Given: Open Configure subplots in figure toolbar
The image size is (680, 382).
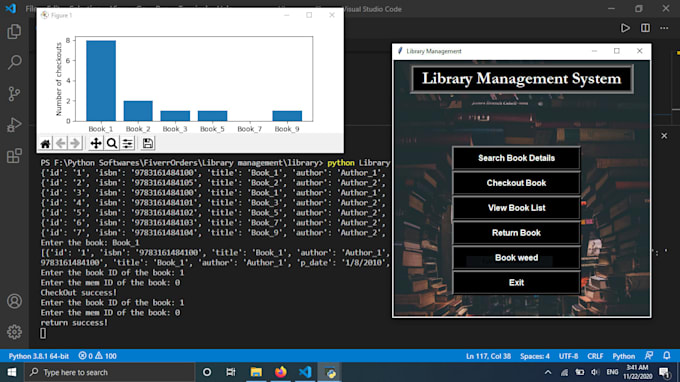Looking at the screenshot, I should pyautogui.click(x=128, y=144).
